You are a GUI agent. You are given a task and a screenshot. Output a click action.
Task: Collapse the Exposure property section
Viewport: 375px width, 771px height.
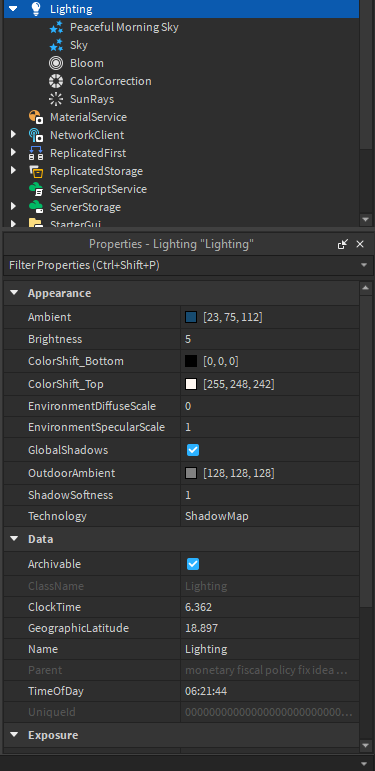coord(14,735)
